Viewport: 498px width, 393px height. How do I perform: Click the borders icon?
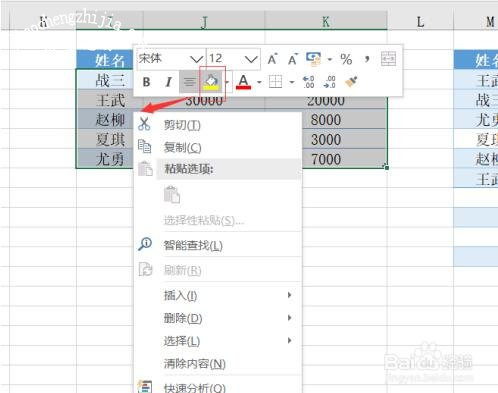275,82
